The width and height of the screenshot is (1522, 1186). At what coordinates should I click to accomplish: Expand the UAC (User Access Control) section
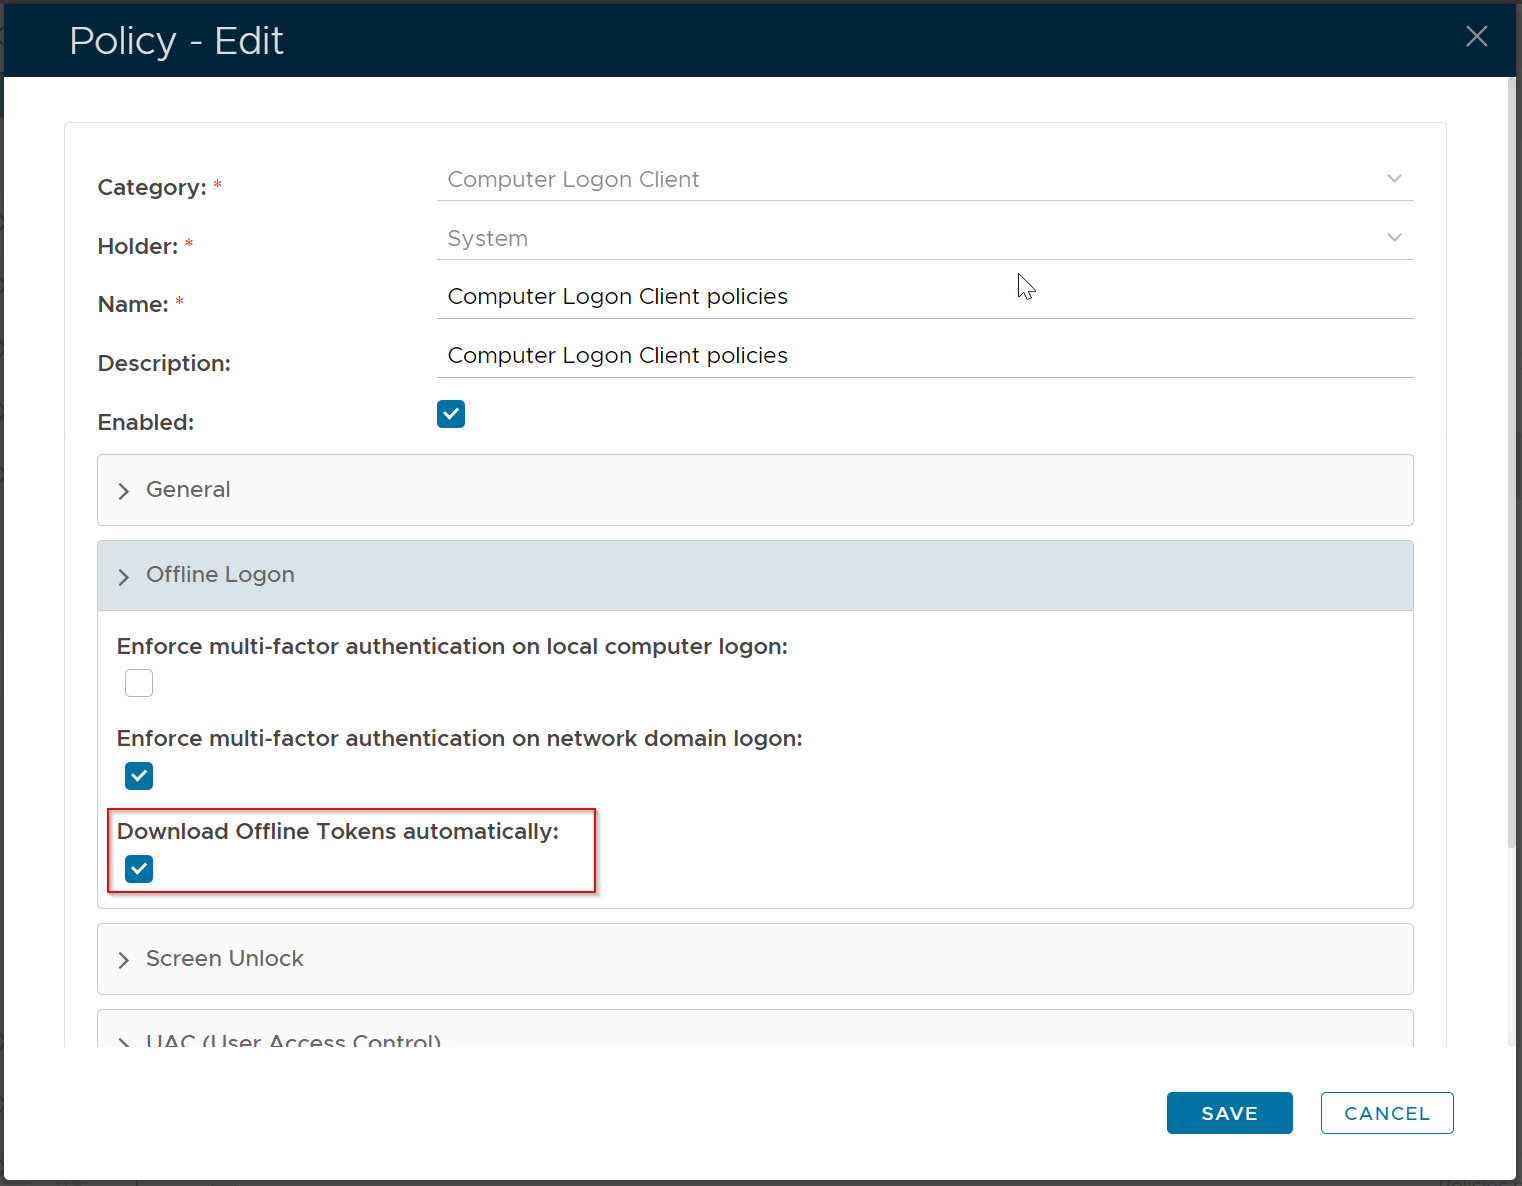coord(293,1040)
